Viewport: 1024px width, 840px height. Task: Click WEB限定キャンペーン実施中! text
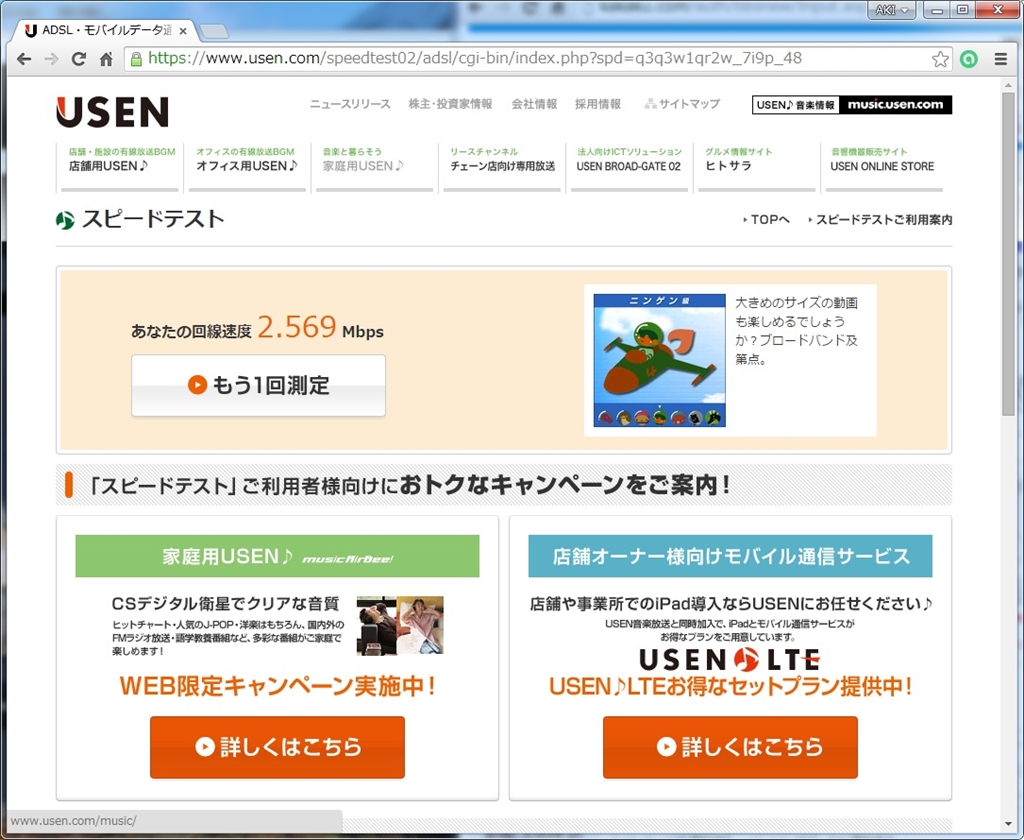pyautogui.click(x=278, y=686)
